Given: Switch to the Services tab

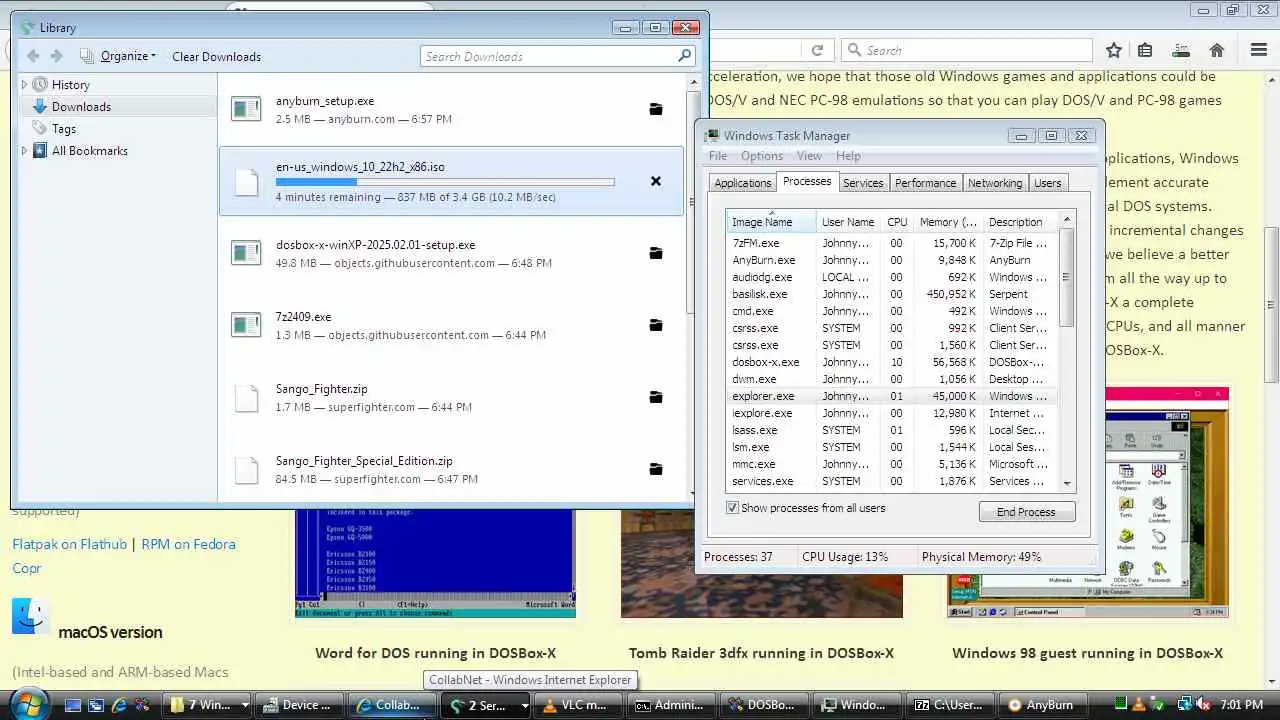Looking at the screenshot, I should [x=863, y=183].
